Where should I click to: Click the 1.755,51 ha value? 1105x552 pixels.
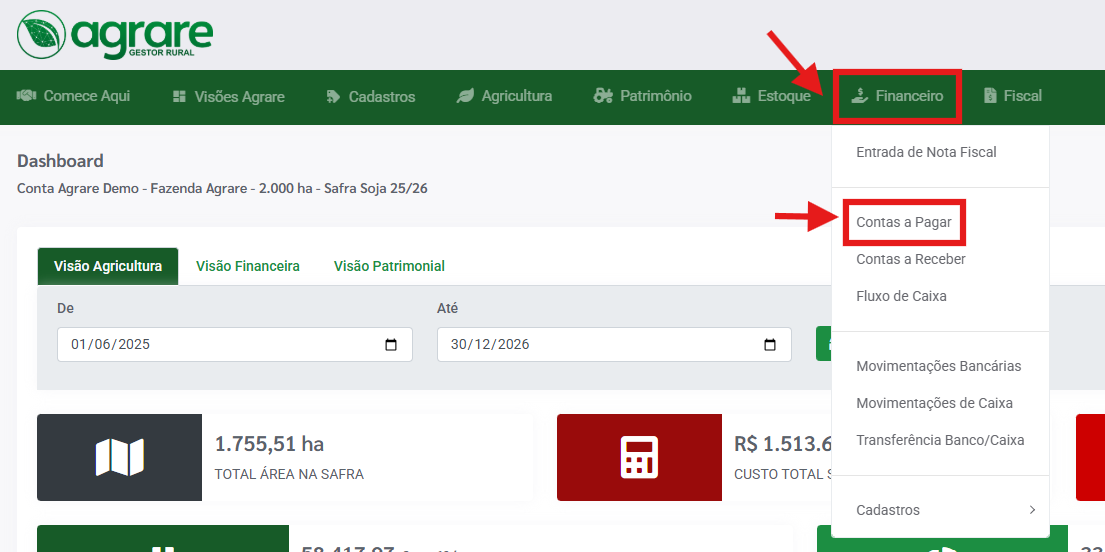(x=269, y=443)
